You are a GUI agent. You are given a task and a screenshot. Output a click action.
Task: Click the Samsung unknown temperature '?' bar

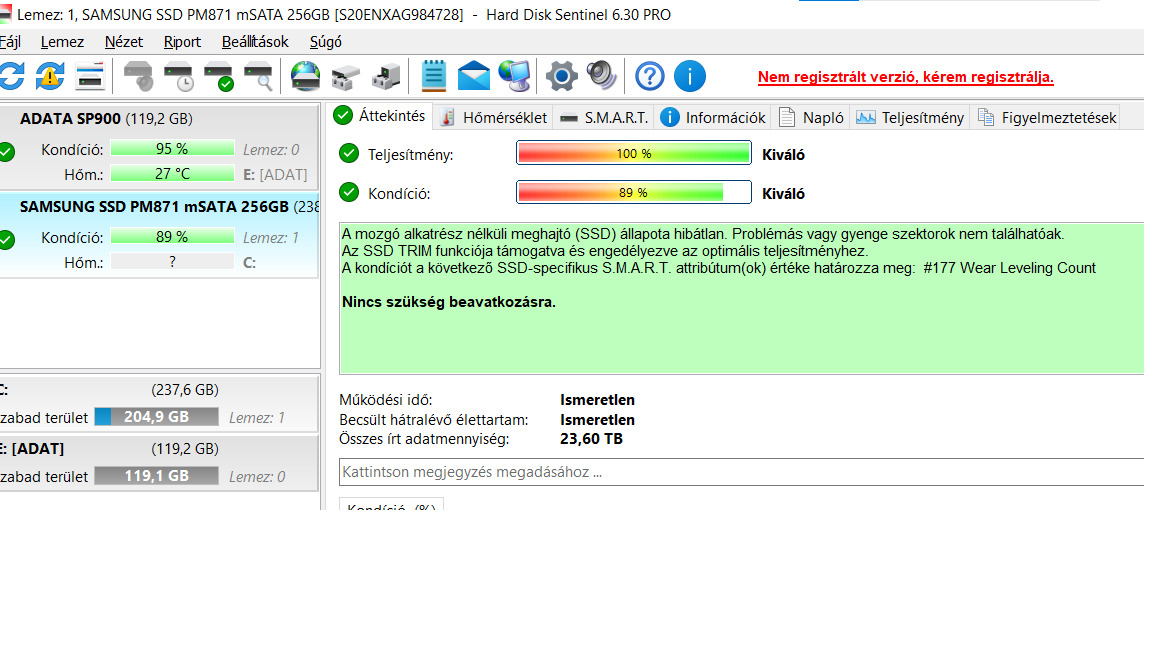172,262
